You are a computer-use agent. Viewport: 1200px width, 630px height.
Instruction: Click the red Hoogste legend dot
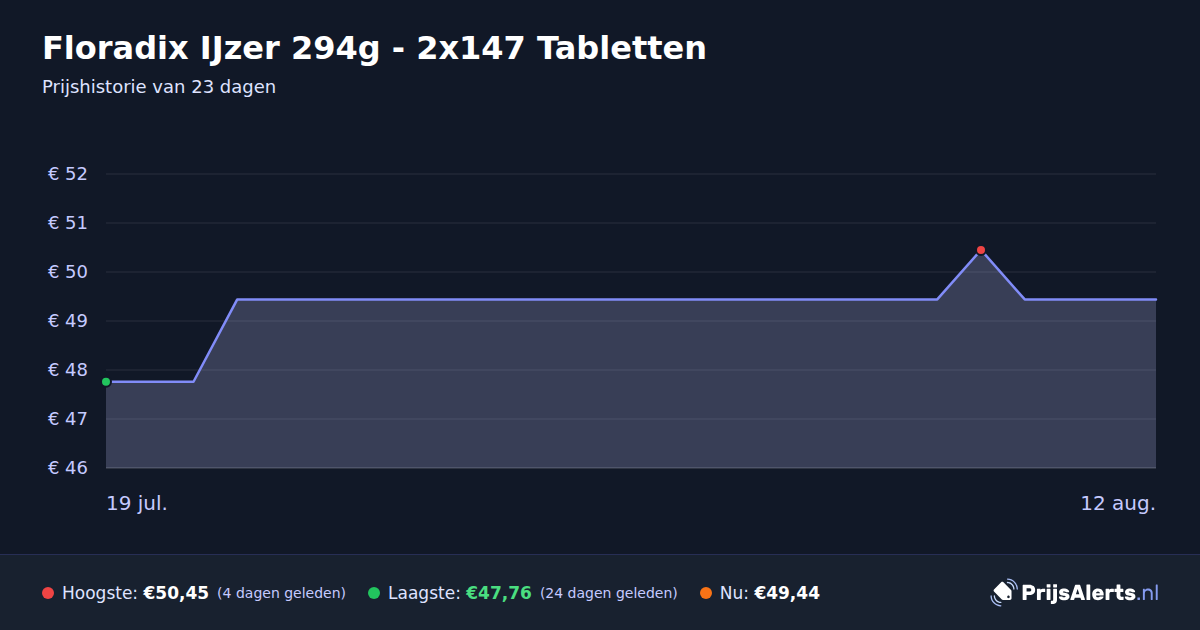48,593
